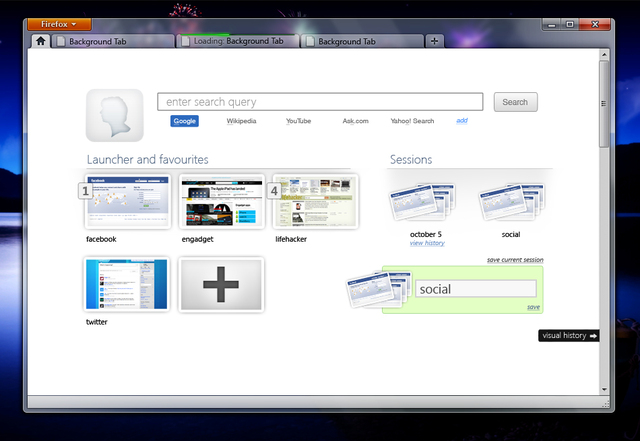640x441 pixels.
Task: Select Google as search engine
Action: pos(184,121)
